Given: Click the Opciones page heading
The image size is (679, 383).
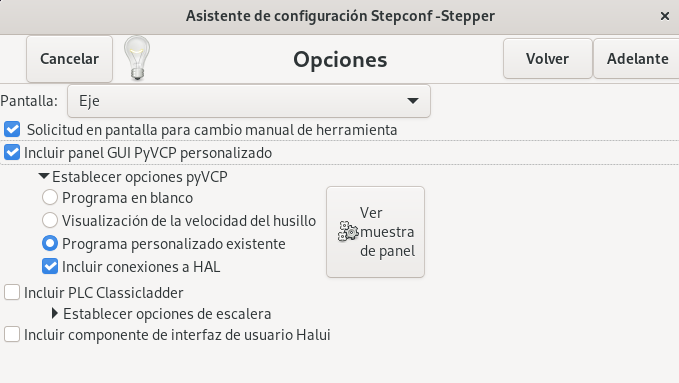Looking at the screenshot, I should click(340, 59).
